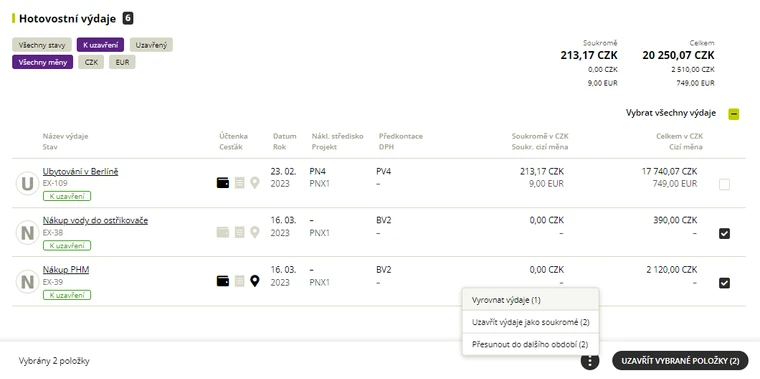Click location pin in Nákup vody row
The height and width of the screenshot is (379, 760).
tap(254, 232)
